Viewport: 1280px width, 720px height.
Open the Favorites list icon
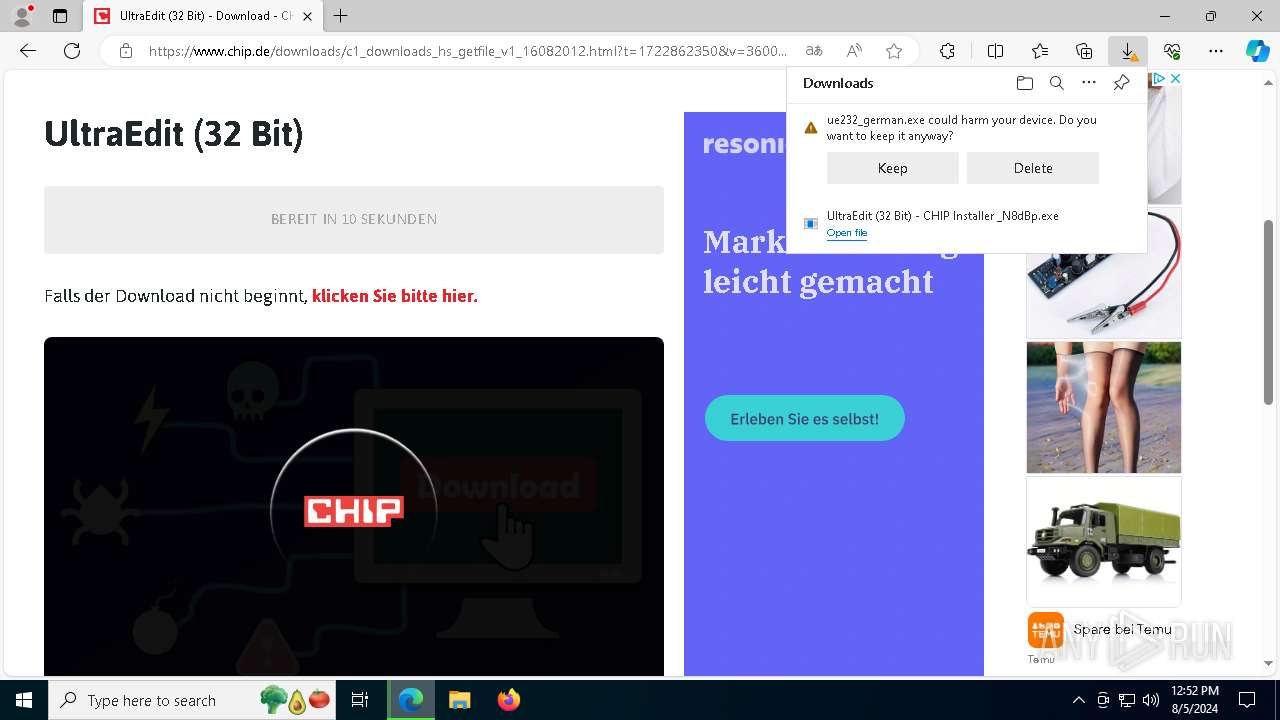pyautogui.click(x=1040, y=51)
